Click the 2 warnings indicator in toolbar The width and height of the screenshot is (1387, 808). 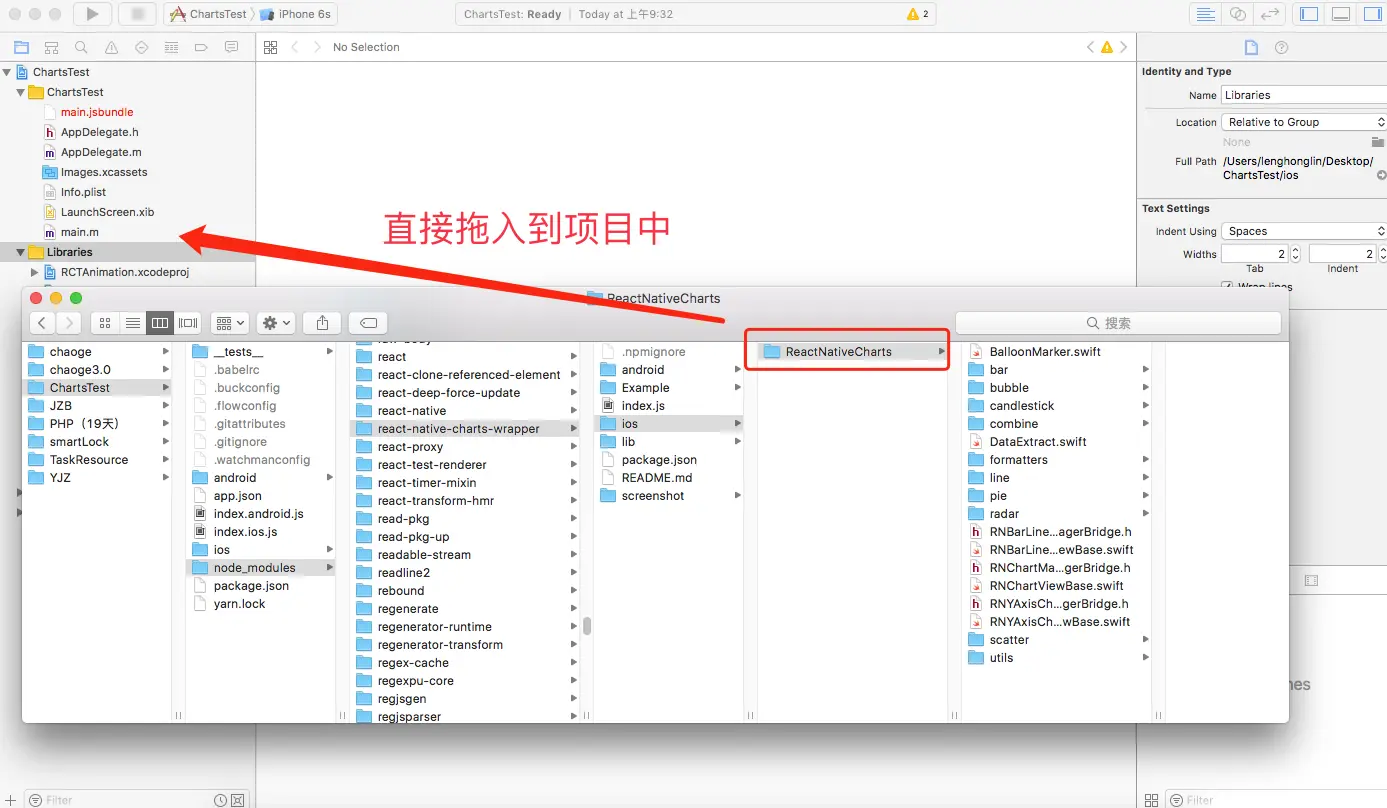tap(918, 14)
